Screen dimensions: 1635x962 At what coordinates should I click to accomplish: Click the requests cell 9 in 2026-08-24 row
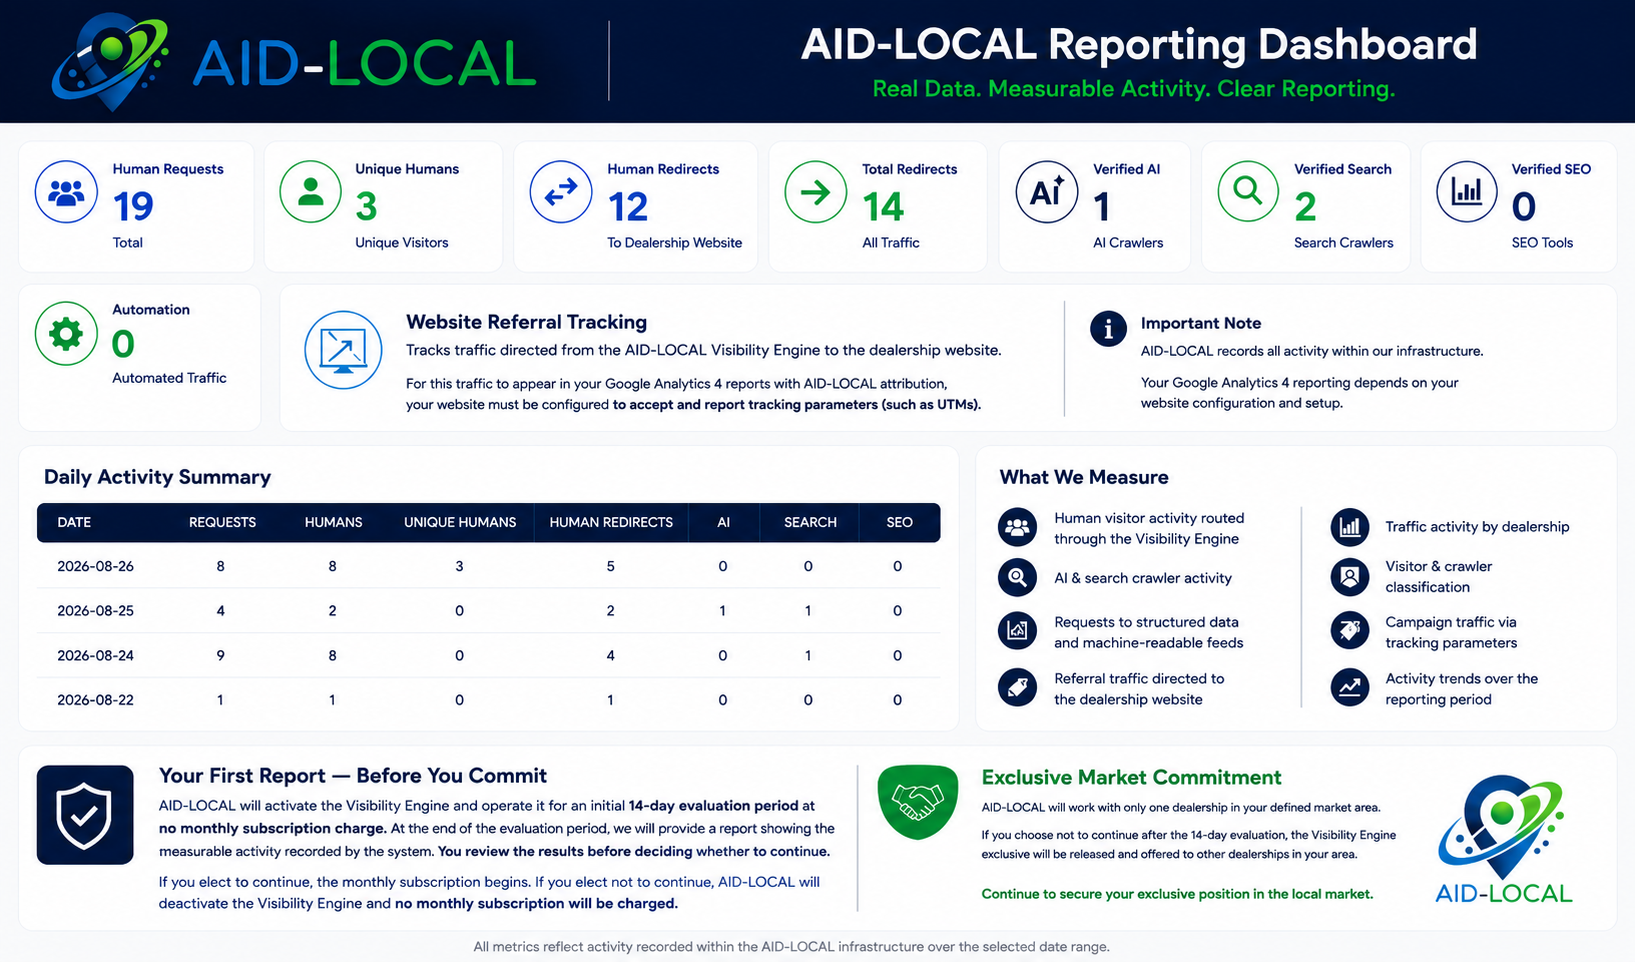[221, 656]
